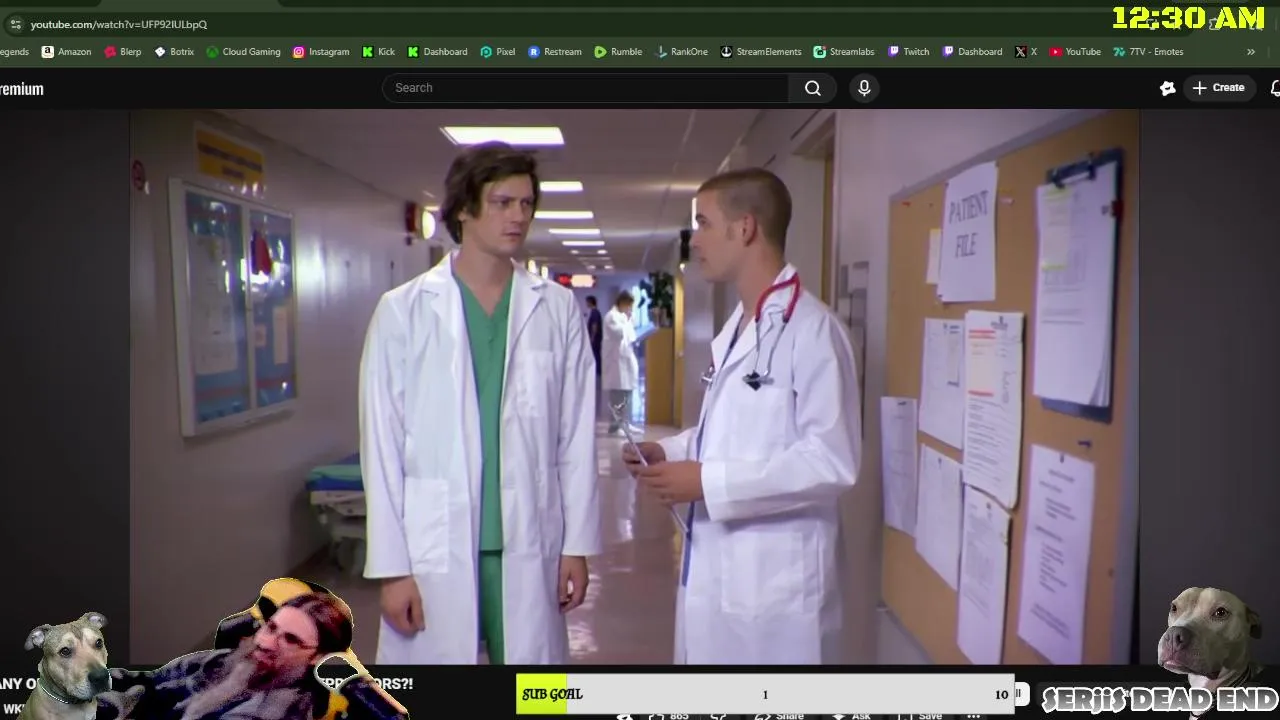
Task: Open the Twitch bookmark
Action: coord(908,52)
